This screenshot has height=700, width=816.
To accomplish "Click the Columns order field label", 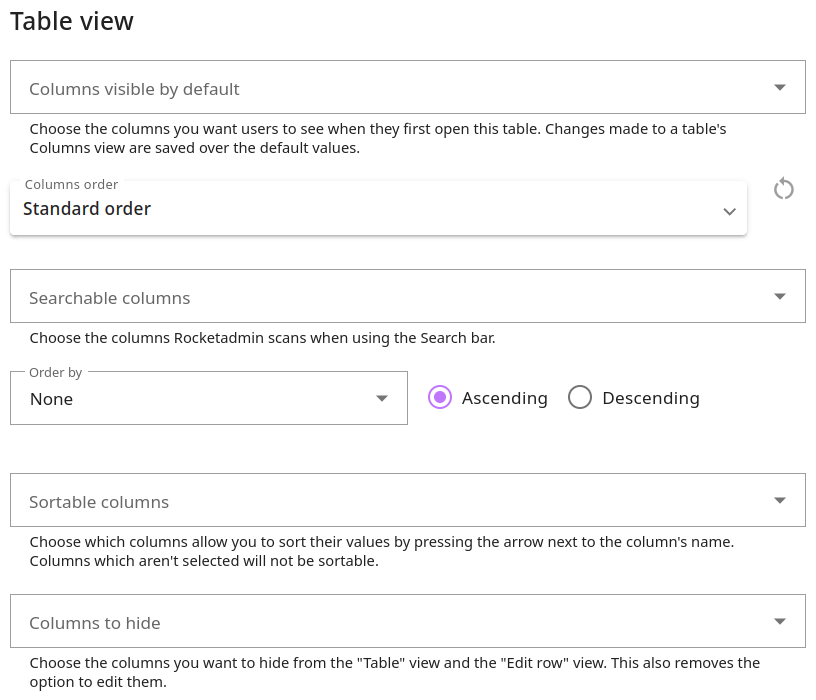I will pos(71,185).
